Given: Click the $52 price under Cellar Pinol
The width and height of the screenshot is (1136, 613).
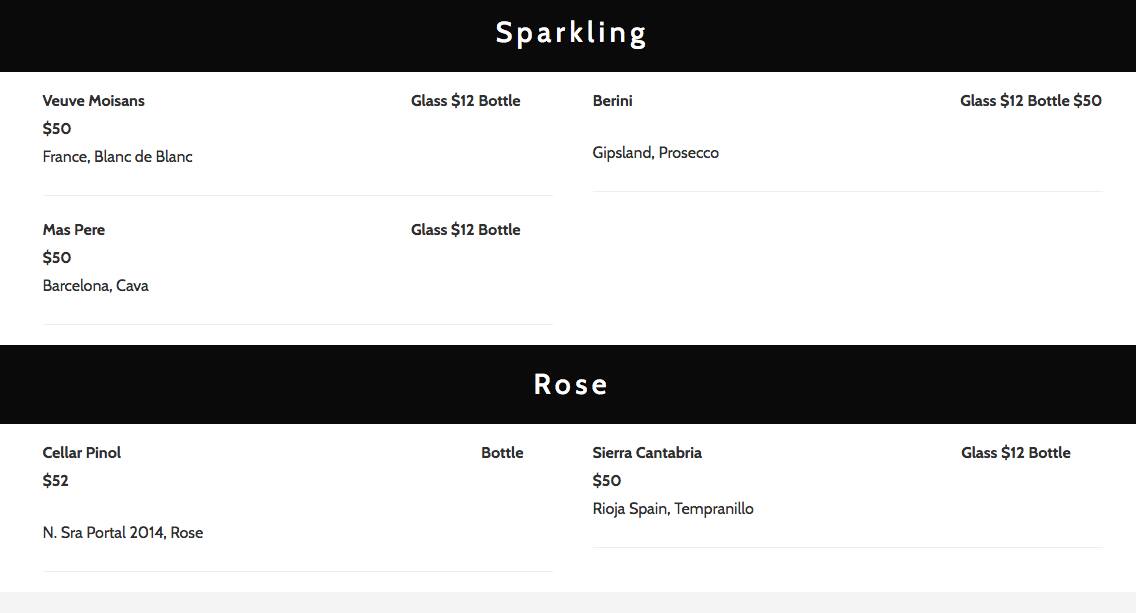Looking at the screenshot, I should tap(56, 480).
